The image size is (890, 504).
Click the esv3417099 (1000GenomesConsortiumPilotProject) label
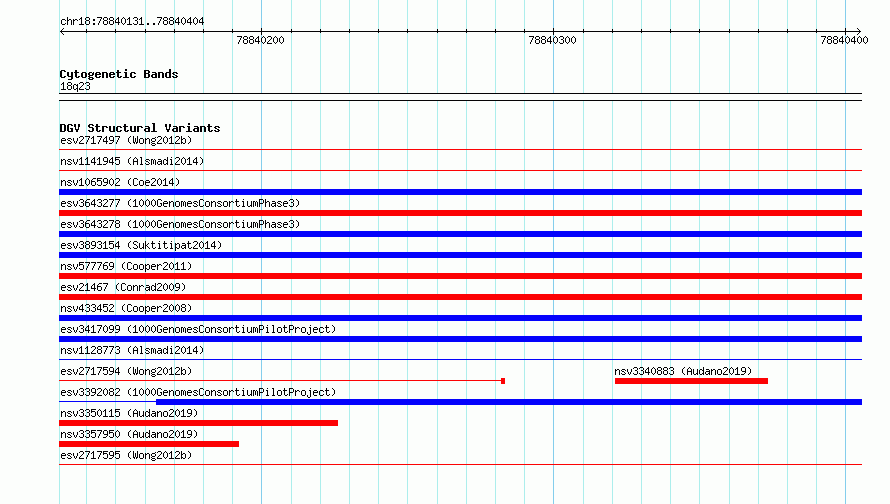pyautogui.click(x=198, y=329)
